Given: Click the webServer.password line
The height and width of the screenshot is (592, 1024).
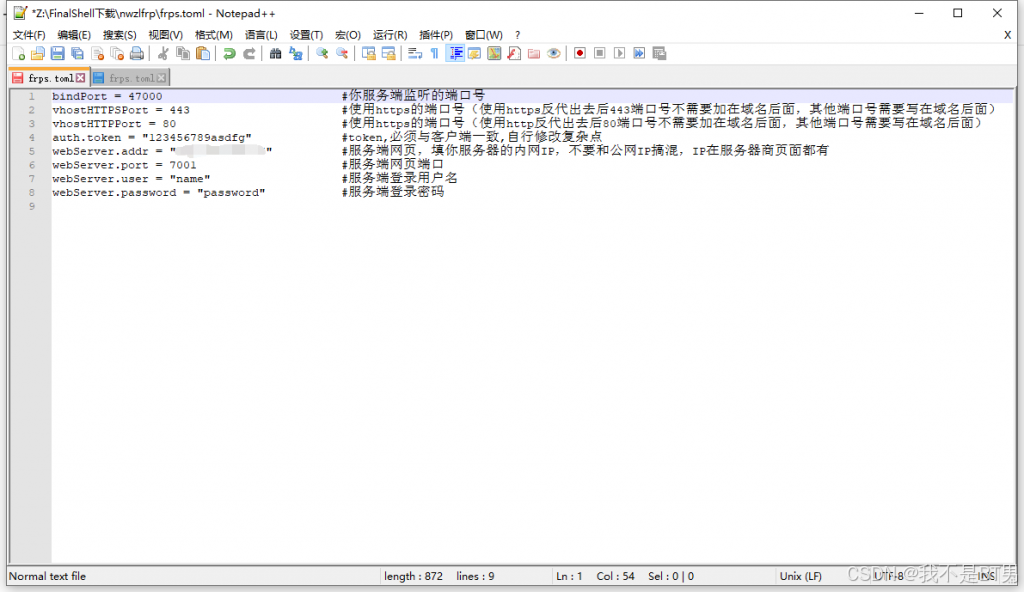Looking at the screenshot, I should [159, 192].
